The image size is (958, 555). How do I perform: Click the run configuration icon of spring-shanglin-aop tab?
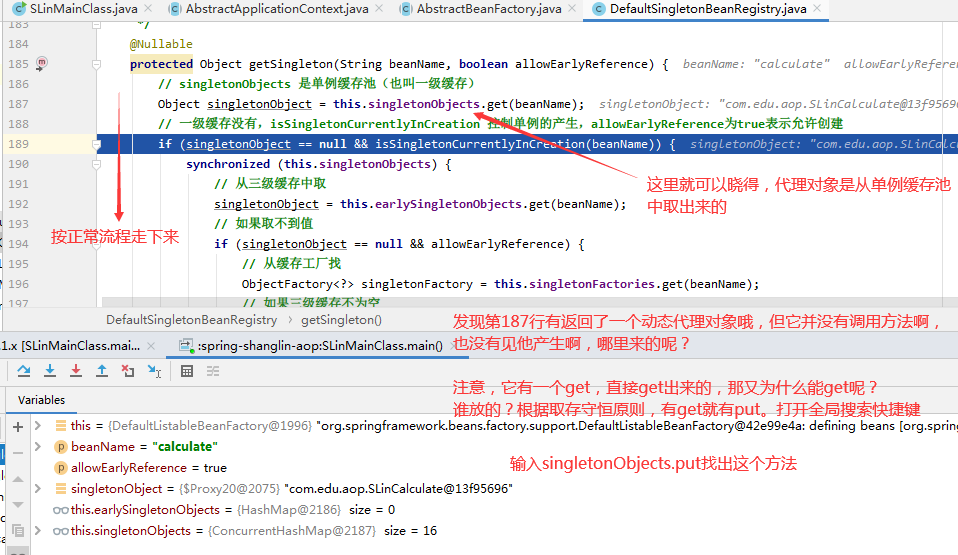pos(186,345)
